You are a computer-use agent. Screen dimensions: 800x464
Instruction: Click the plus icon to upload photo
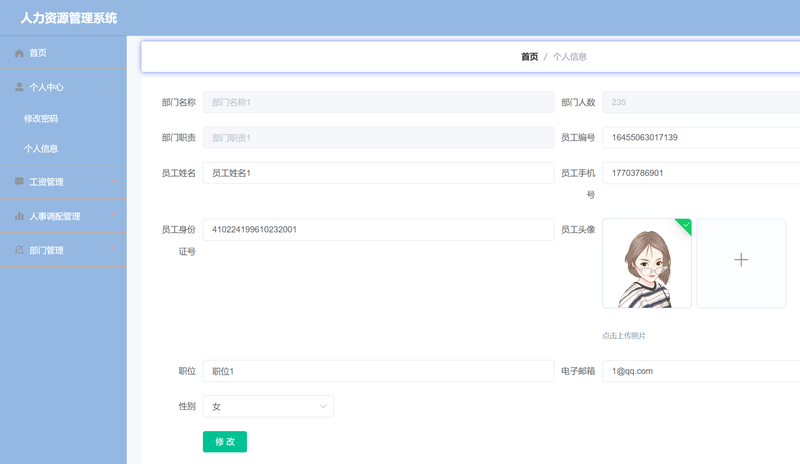(741, 260)
